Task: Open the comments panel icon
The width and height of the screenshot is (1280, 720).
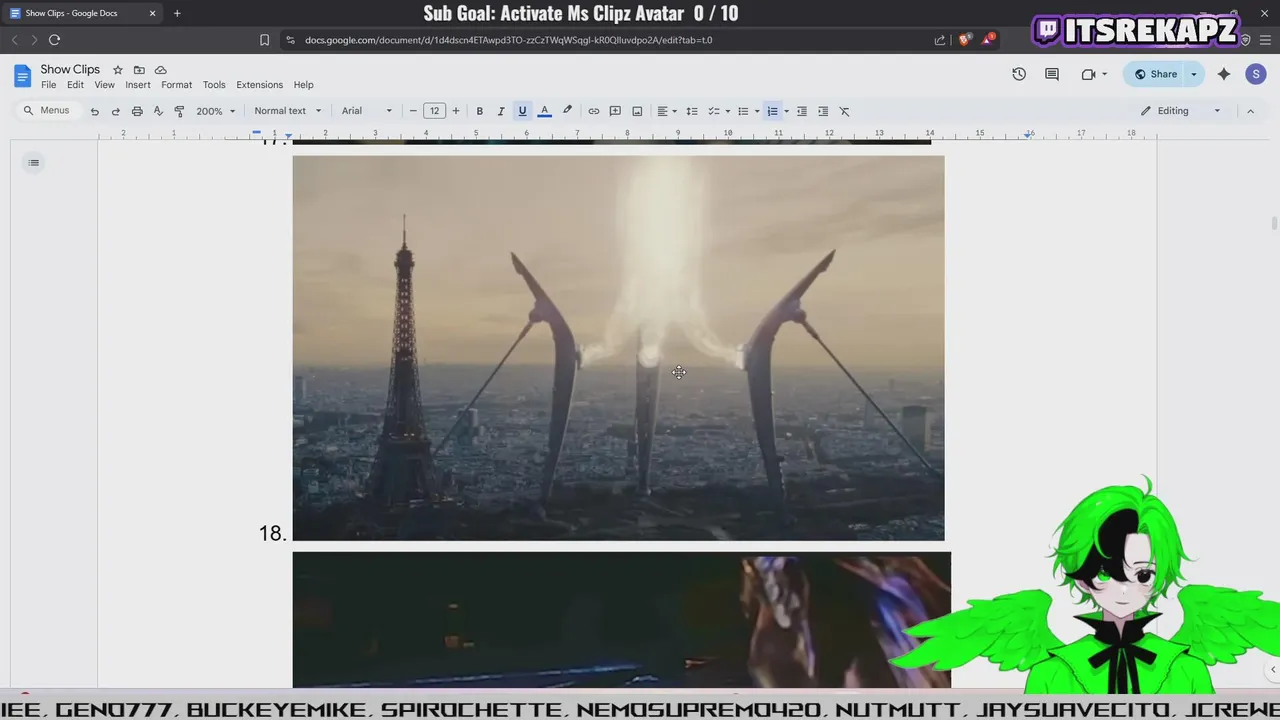Action: [x=1052, y=74]
